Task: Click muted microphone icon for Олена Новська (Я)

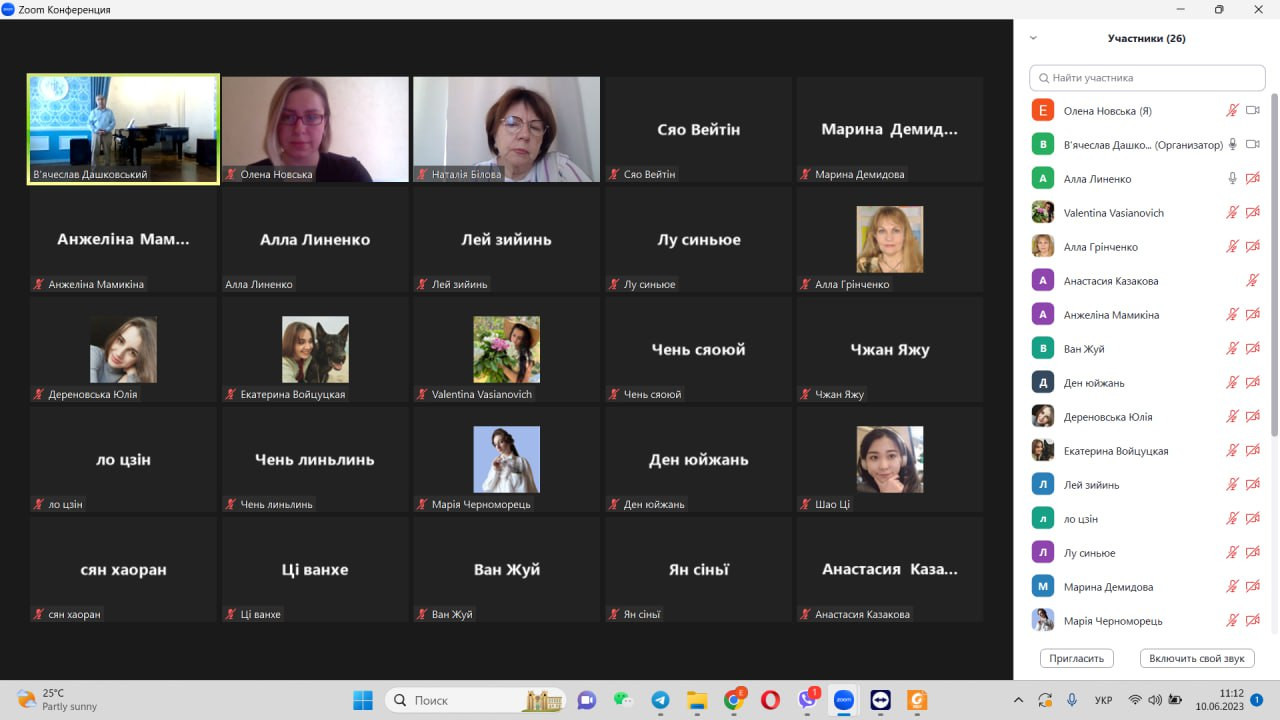Action: (x=1233, y=111)
